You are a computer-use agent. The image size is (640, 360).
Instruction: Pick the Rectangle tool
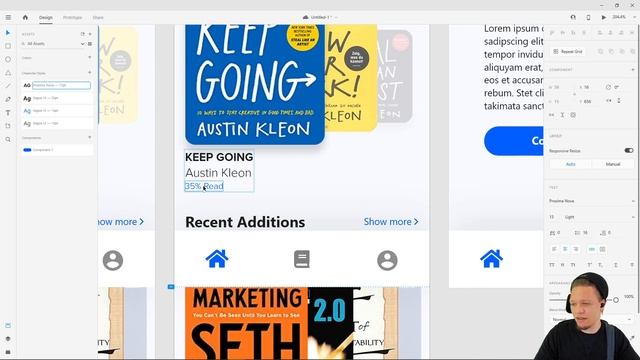(x=8, y=46)
